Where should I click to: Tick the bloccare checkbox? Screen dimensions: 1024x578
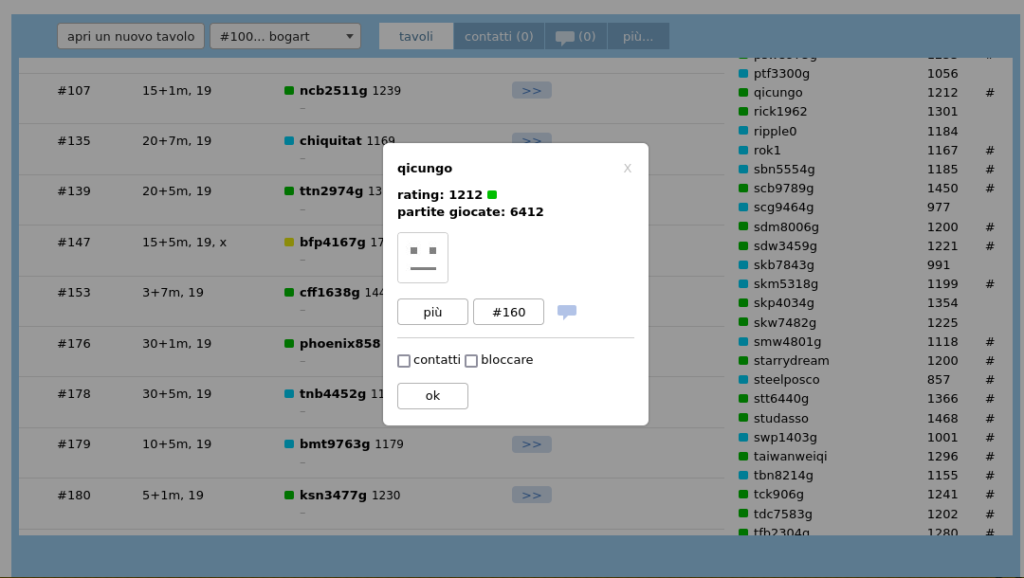click(x=471, y=361)
